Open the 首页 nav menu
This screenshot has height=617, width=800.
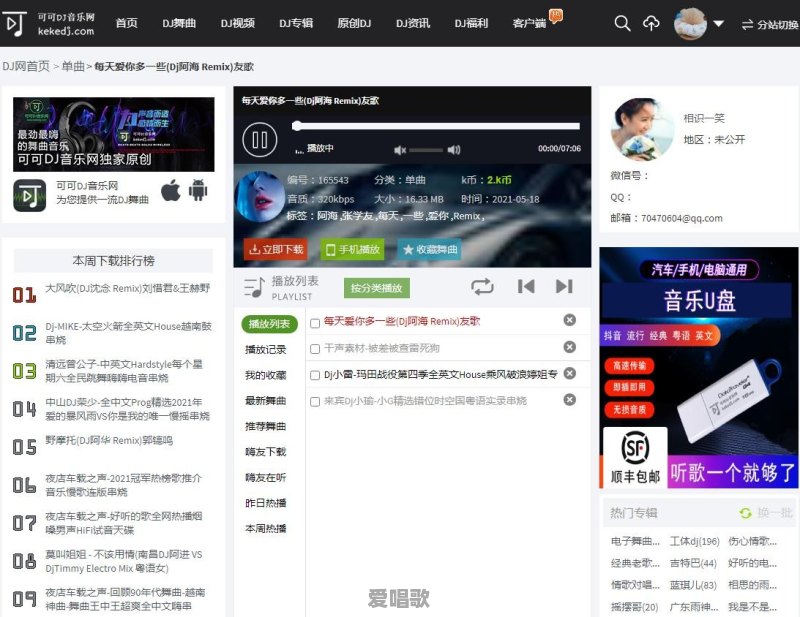pos(126,23)
